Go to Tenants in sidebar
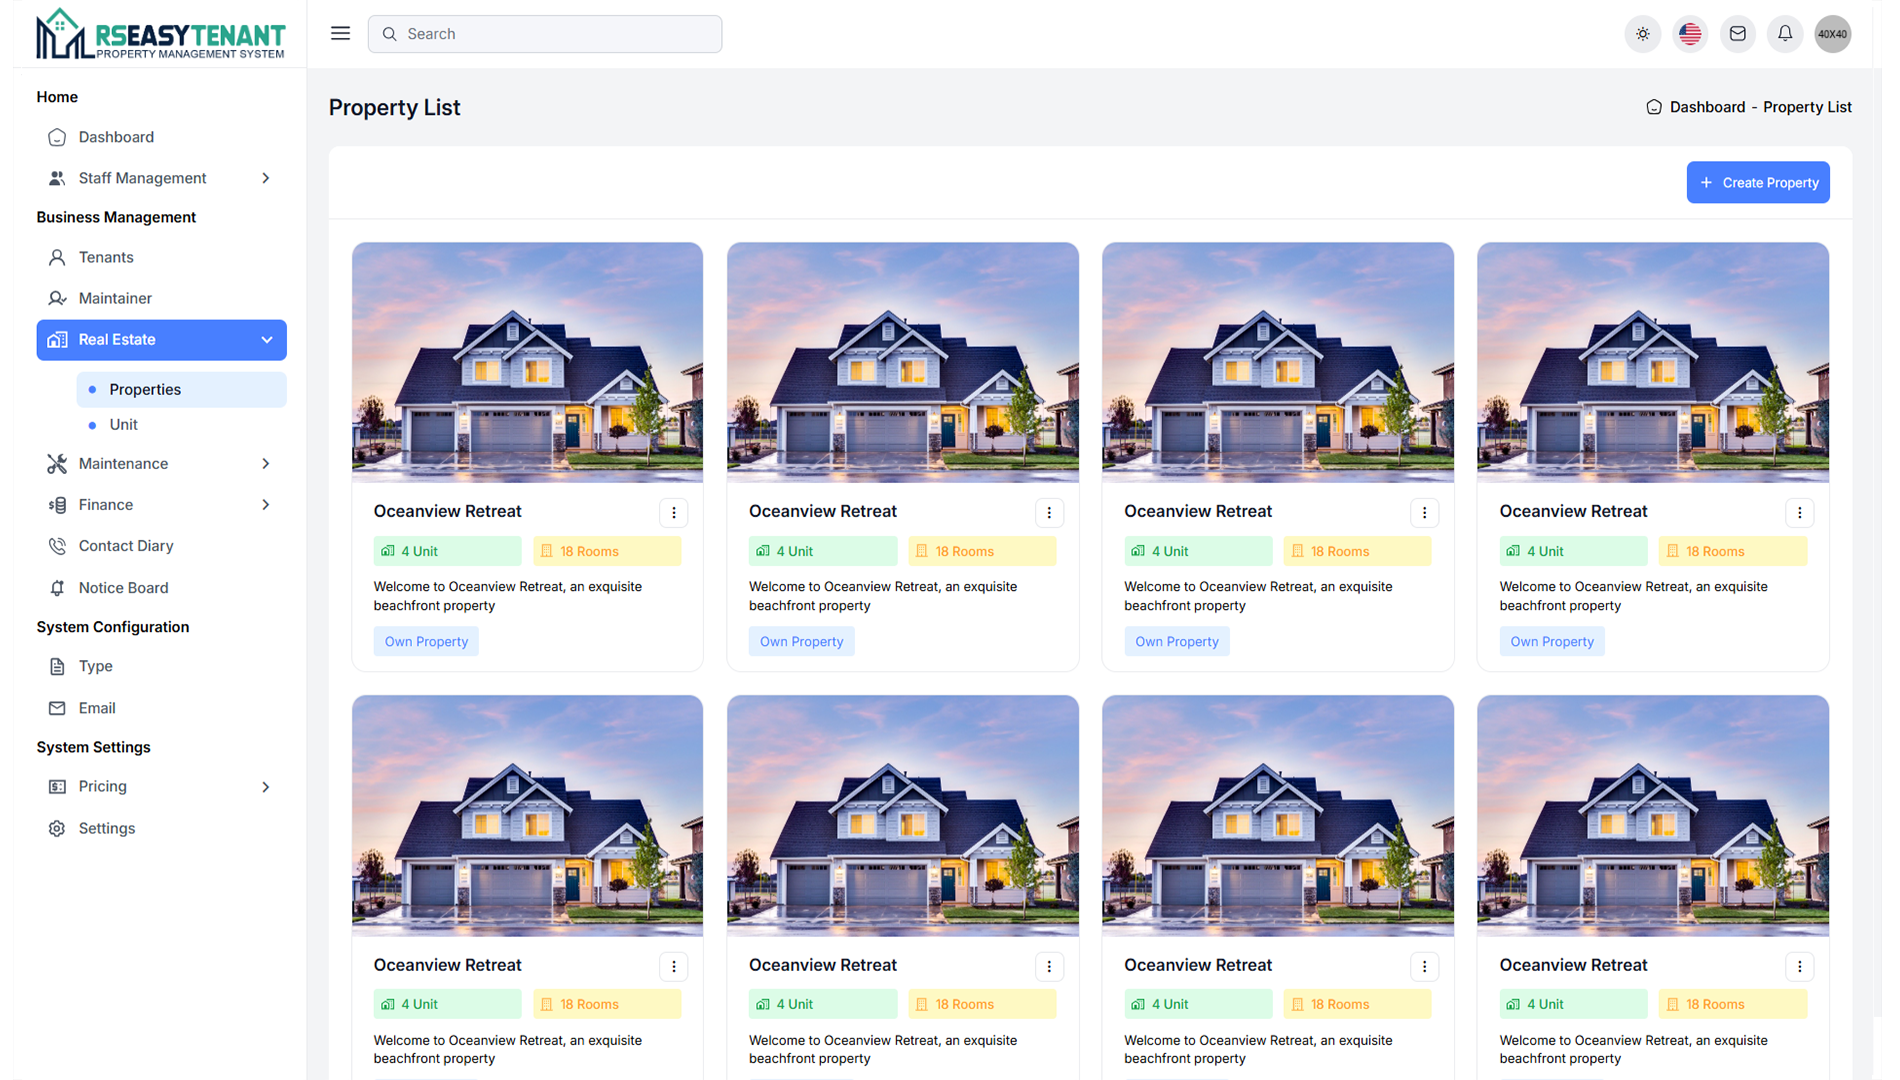Screen dimensions: 1900x1080 pyautogui.click(x=106, y=257)
